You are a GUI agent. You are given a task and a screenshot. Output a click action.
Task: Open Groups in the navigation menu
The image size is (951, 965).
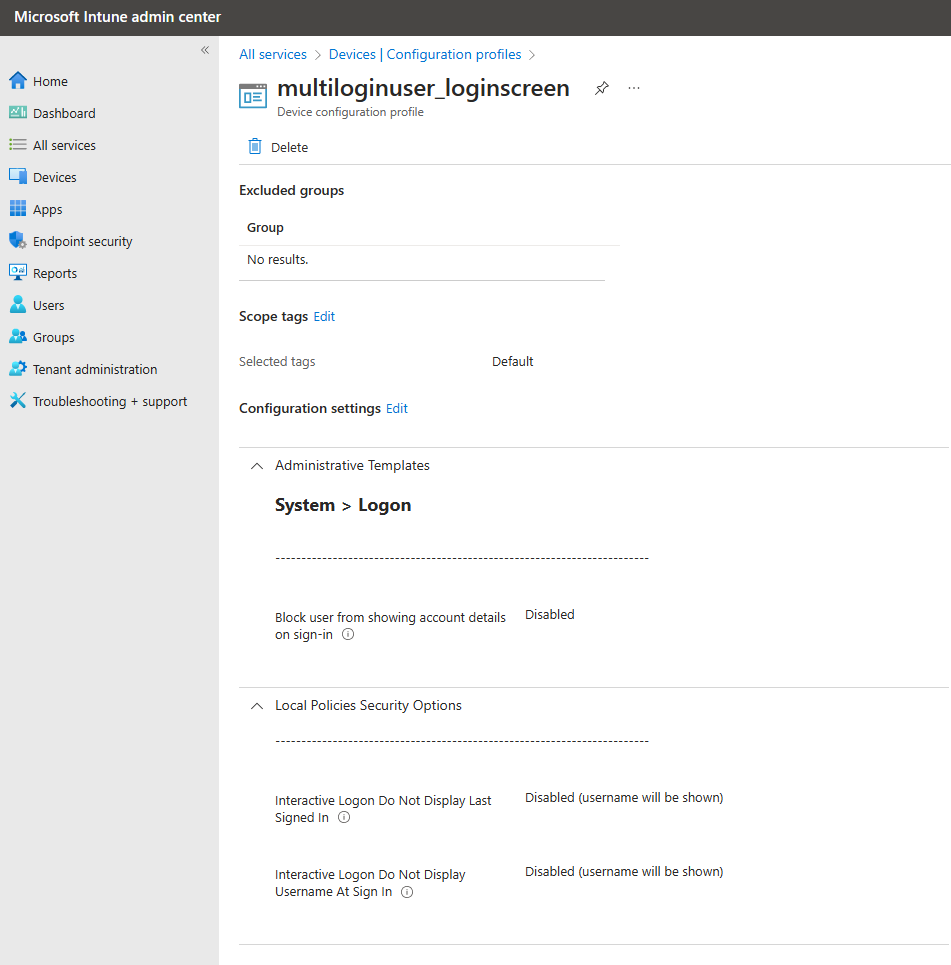pos(54,337)
